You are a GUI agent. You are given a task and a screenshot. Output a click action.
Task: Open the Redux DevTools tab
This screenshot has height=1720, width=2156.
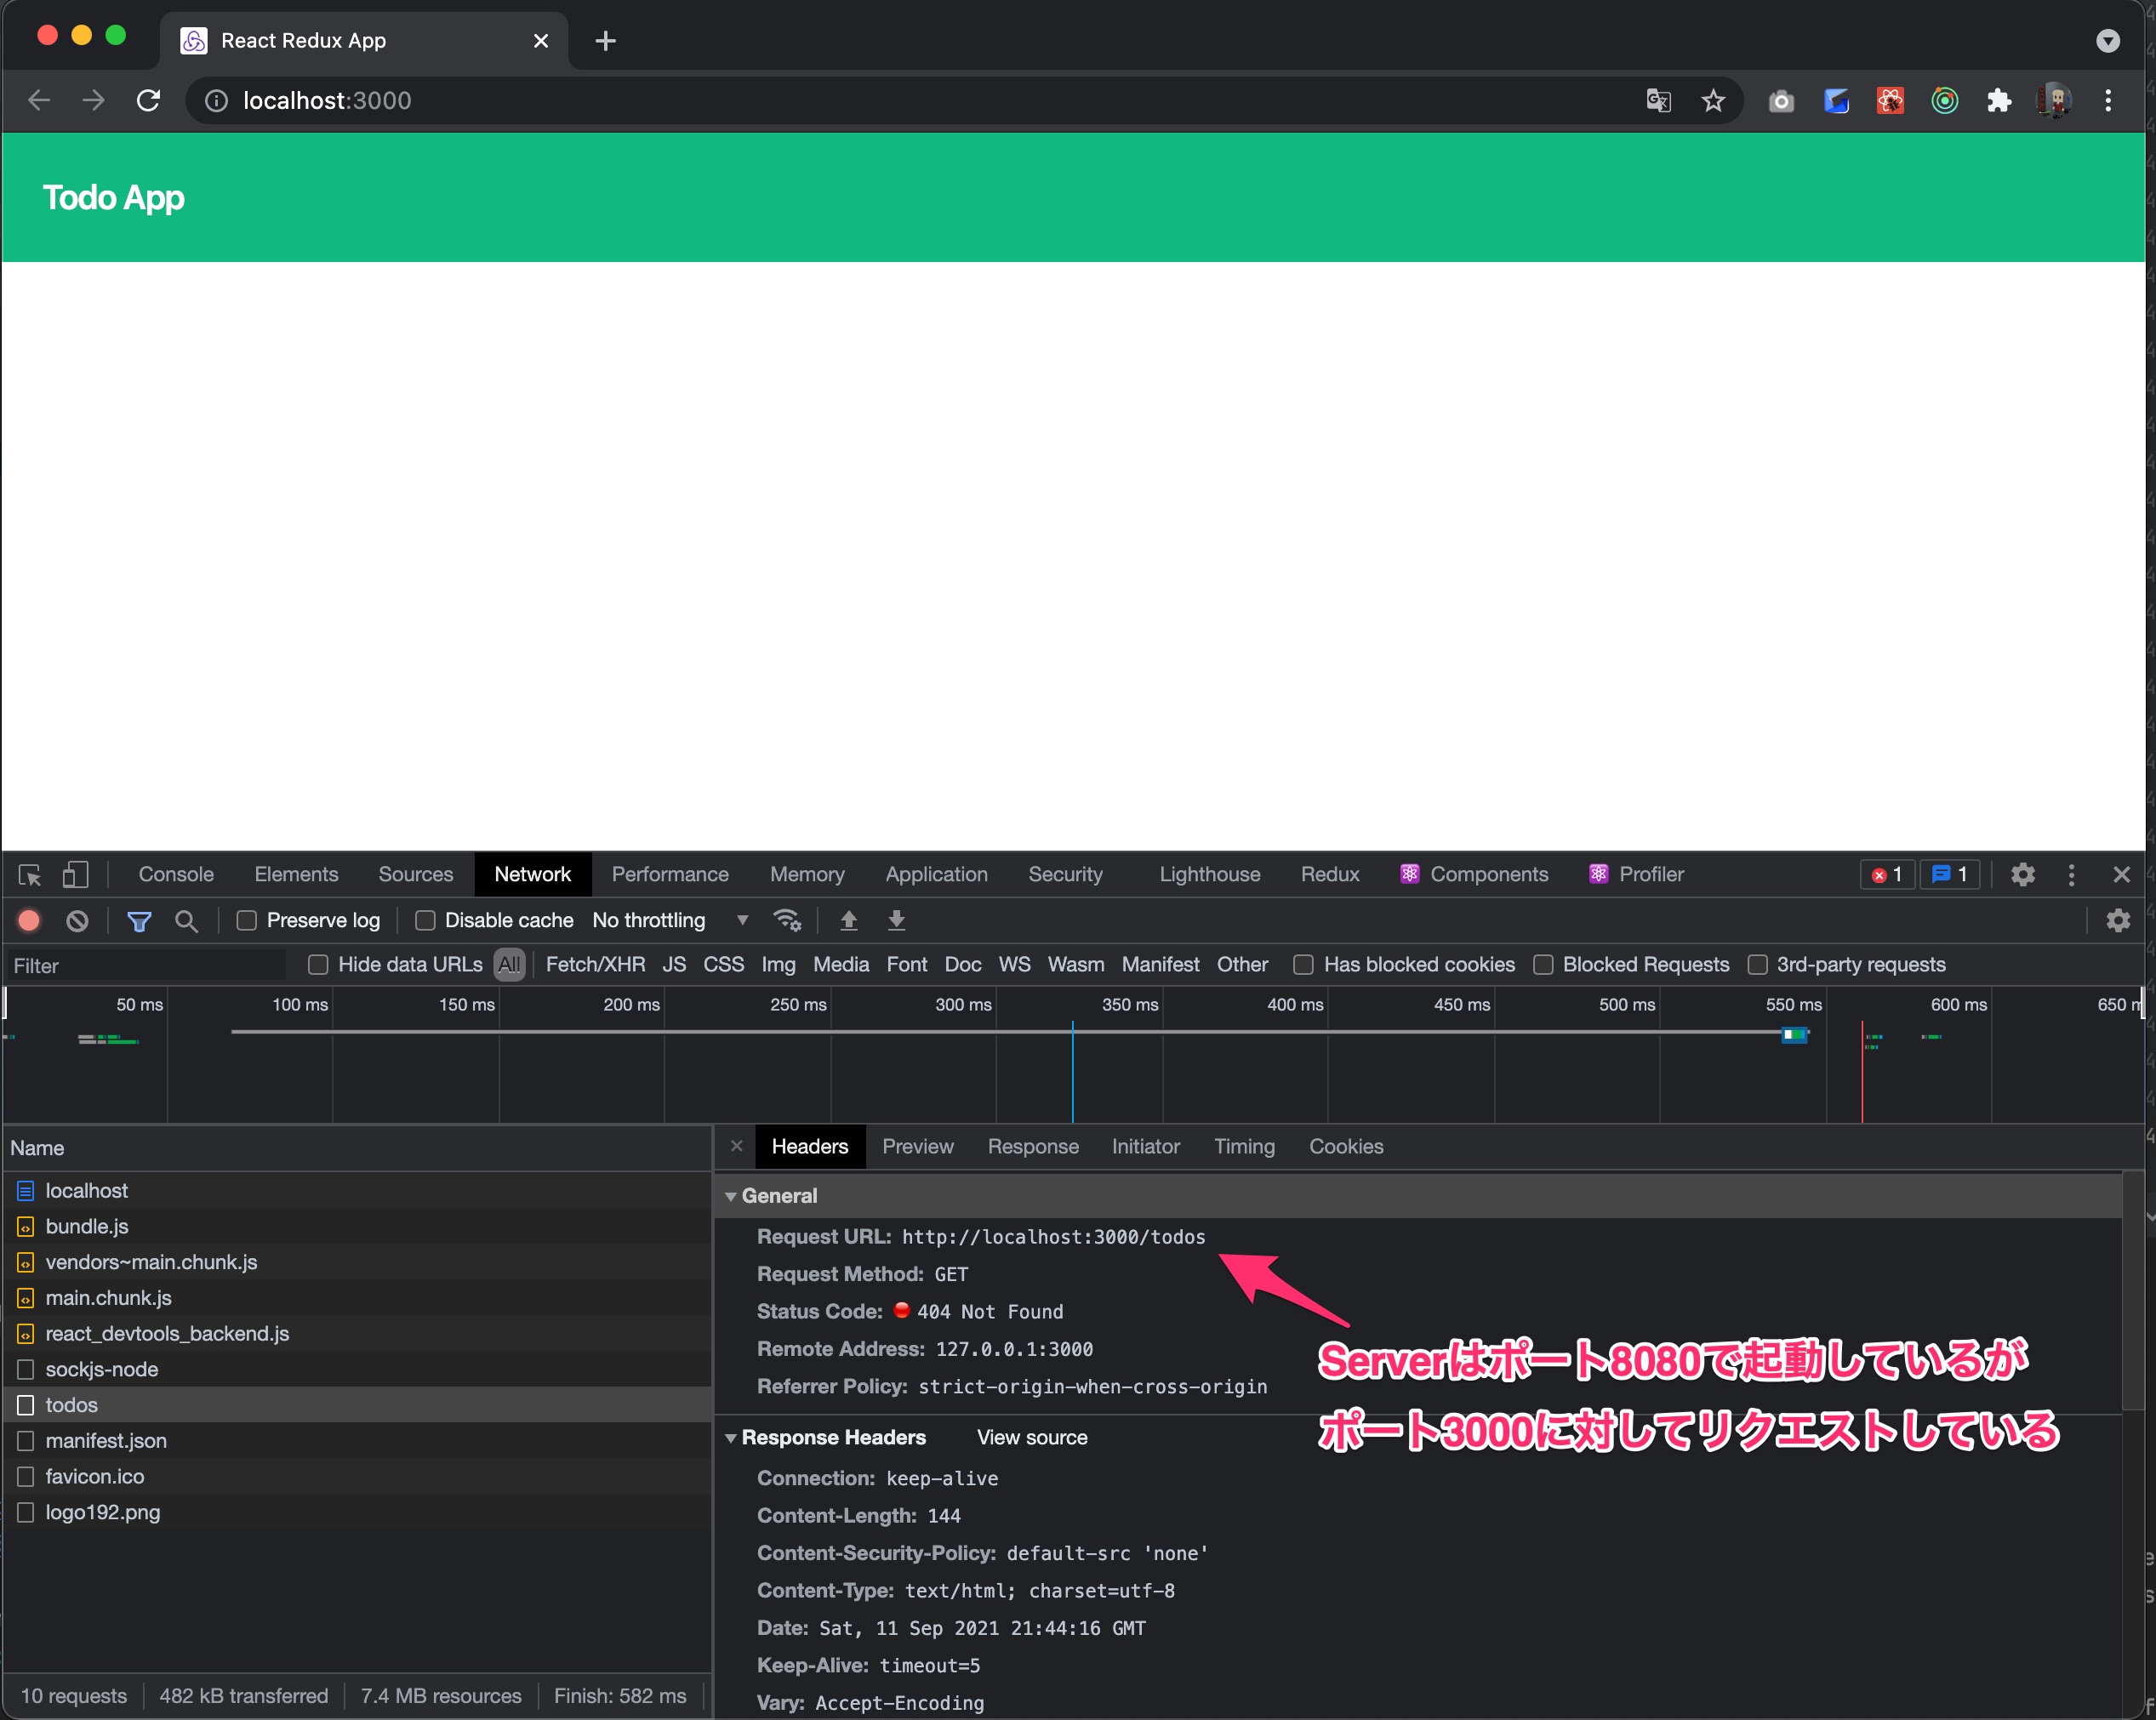pyautogui.click(x=1330, y=874)
